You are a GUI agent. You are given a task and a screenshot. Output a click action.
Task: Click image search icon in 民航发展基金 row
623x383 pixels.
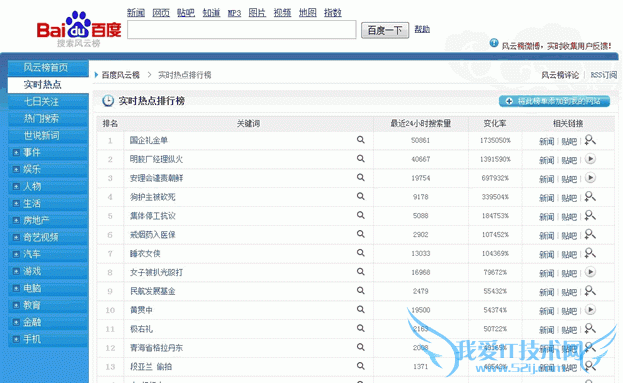590,290
